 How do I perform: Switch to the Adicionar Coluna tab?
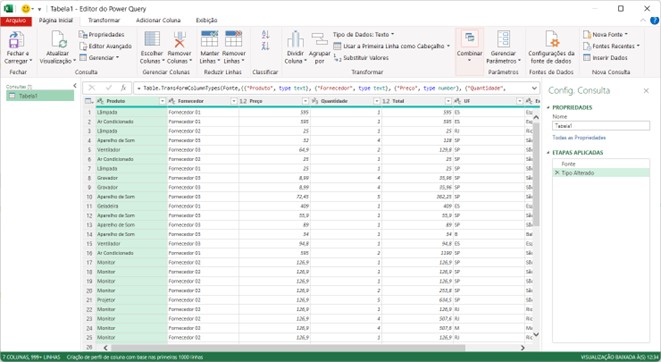coord(158,20)
